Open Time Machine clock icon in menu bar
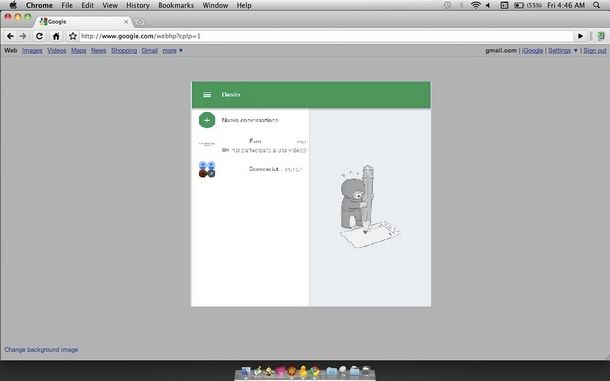The height and width of the screenshot is (381, 610). coord(448,5)
